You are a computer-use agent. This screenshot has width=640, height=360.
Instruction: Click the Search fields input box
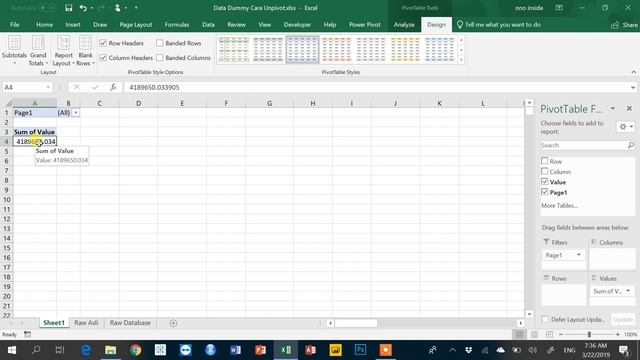(584, 145)
